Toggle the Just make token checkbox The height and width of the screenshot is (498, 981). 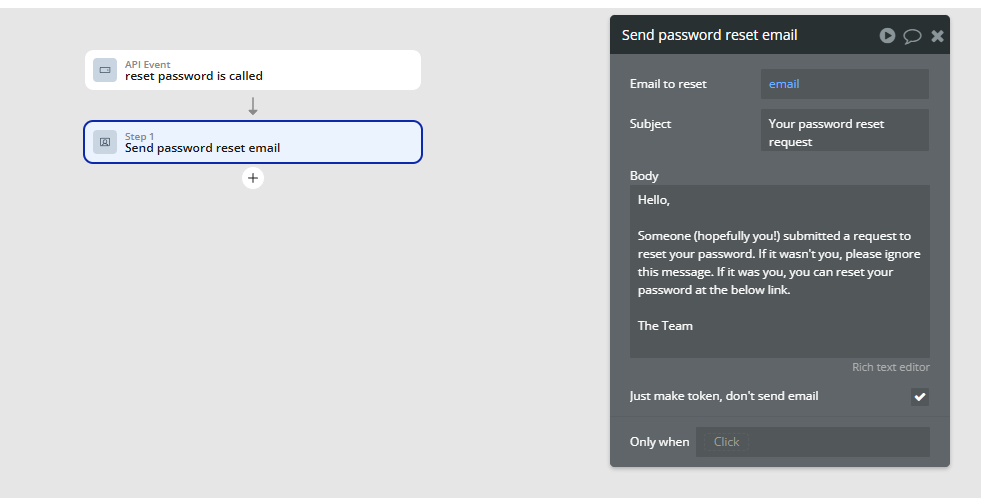click(920, 397)
